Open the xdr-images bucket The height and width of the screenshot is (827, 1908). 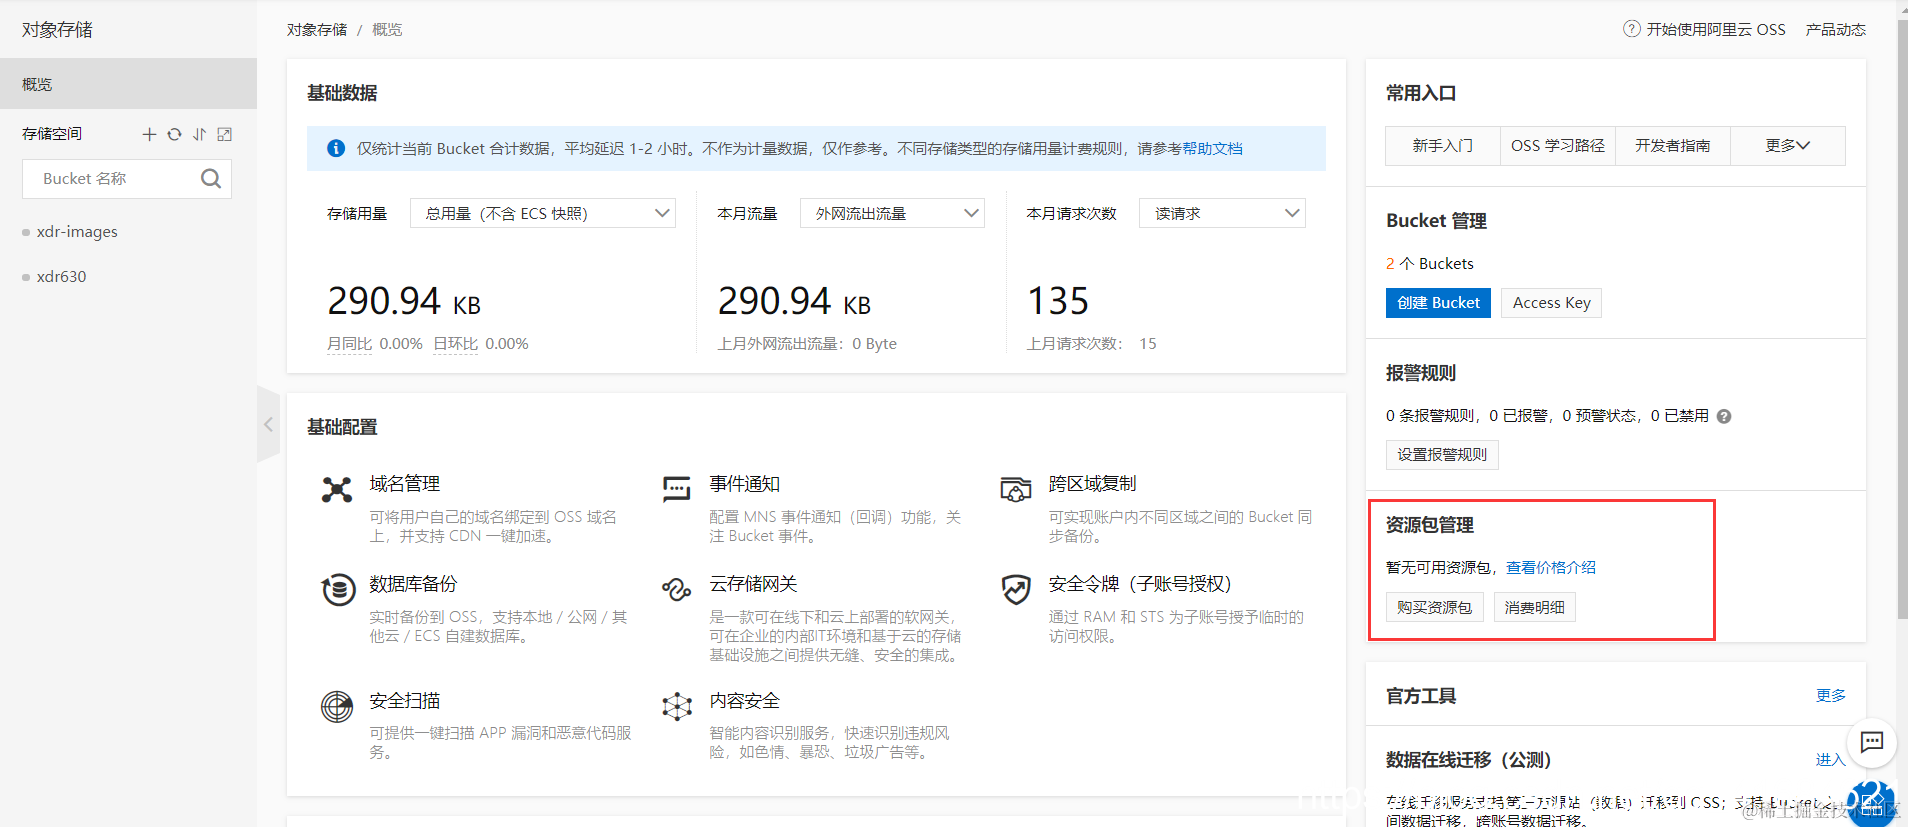click(x=77, y=232)
